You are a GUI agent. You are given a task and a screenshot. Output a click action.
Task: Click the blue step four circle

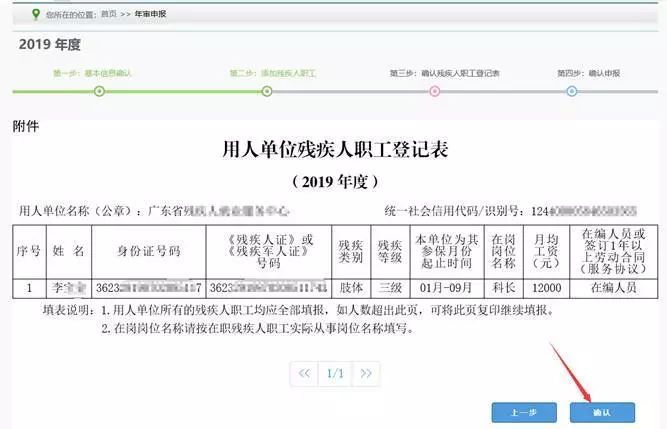tap(571, 91)
